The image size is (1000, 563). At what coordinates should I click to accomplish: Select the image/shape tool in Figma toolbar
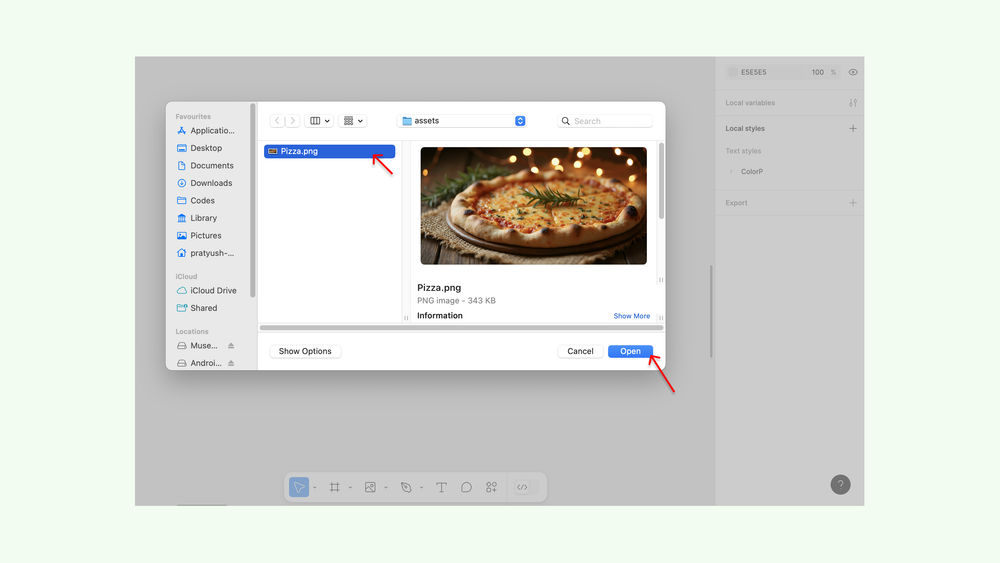370,487
